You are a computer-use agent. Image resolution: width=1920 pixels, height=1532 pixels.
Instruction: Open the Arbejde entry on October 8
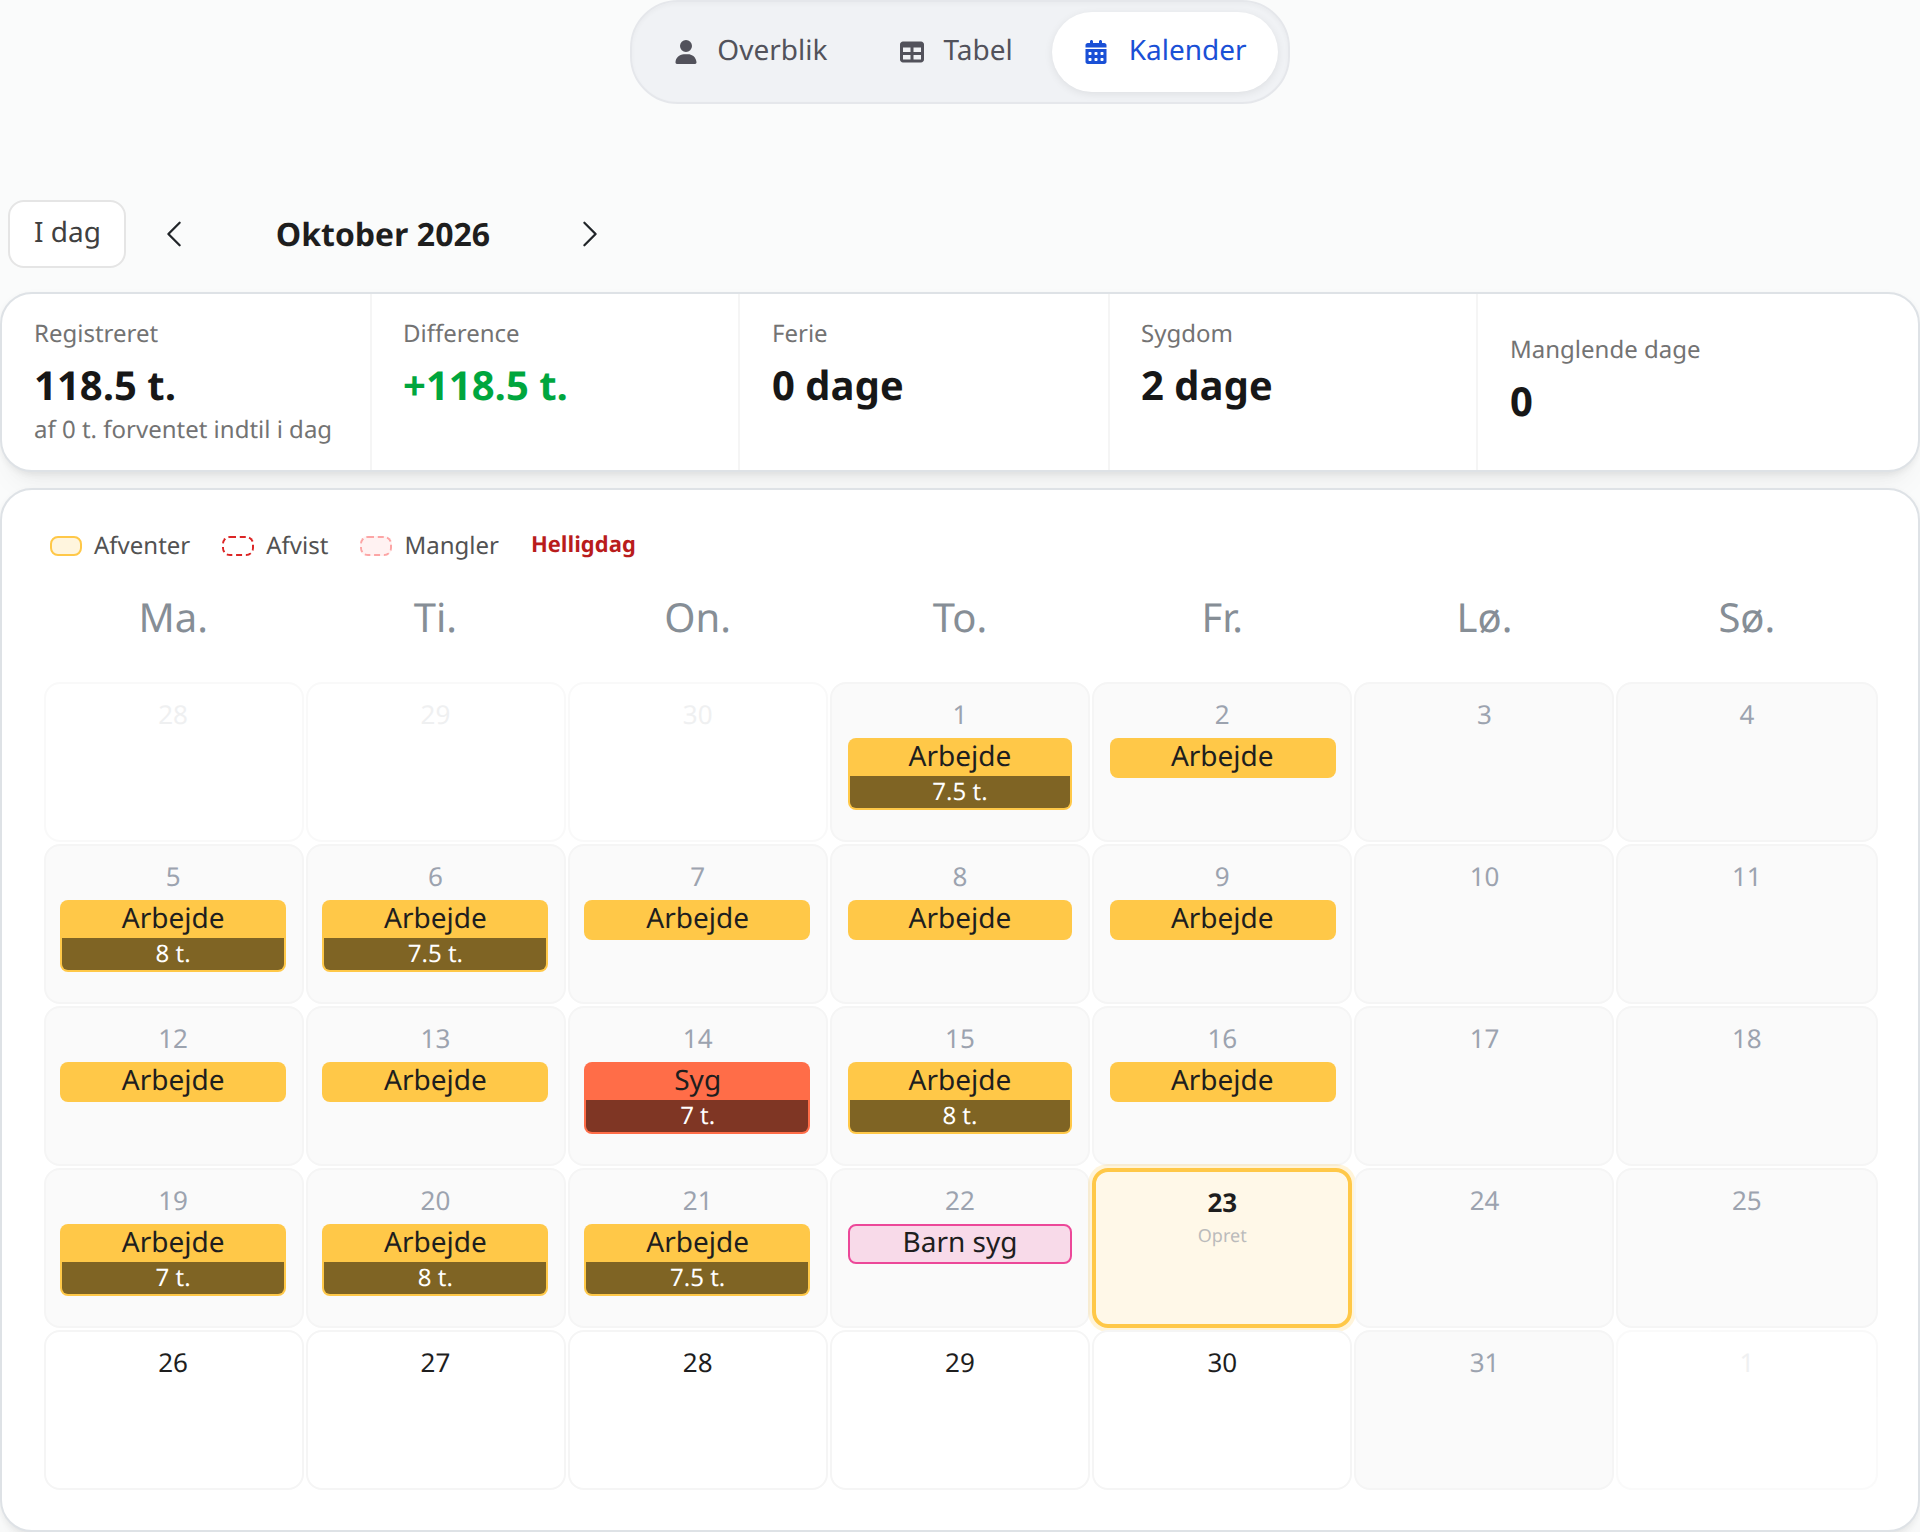pyautogui.click(x=960, y=919)
